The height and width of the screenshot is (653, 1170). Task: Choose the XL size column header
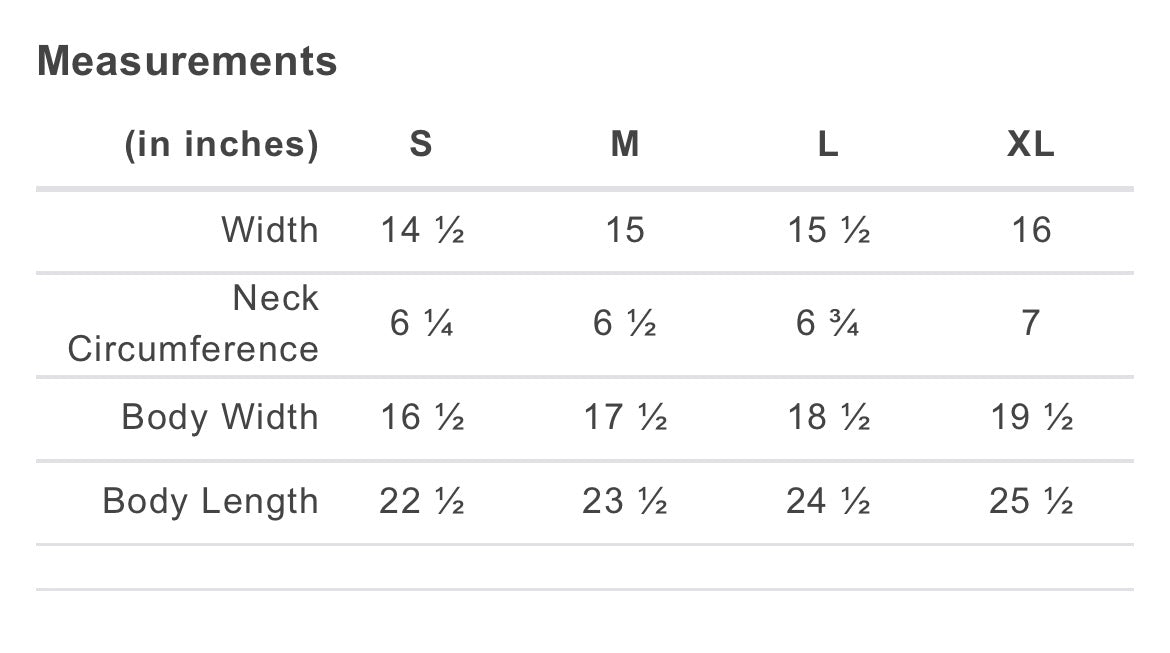[x=1031, y=145]
